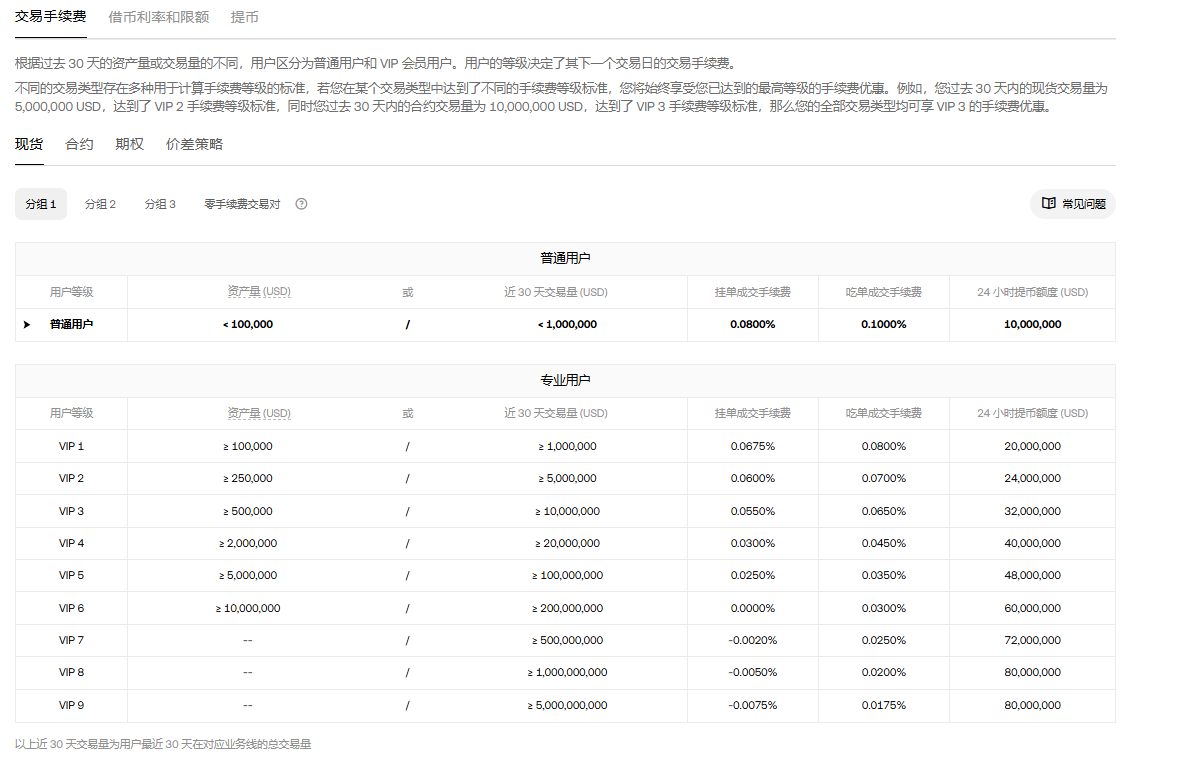Show the 期权 fee schedule tab
Viewport: 1203px width, 765px height.
point(129,144)
